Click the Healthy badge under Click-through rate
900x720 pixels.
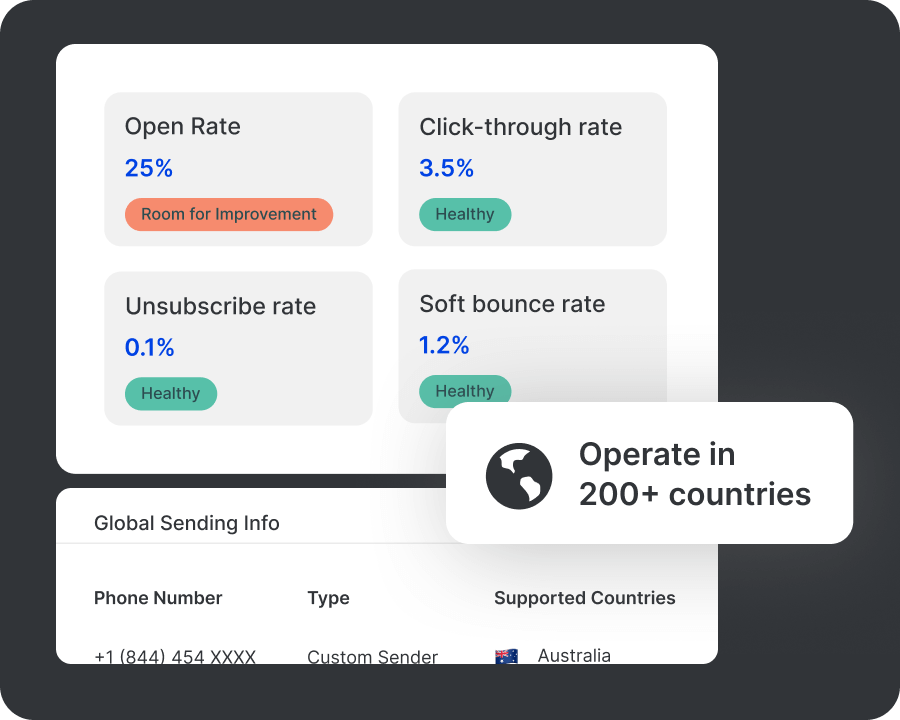tap(465, 214)
